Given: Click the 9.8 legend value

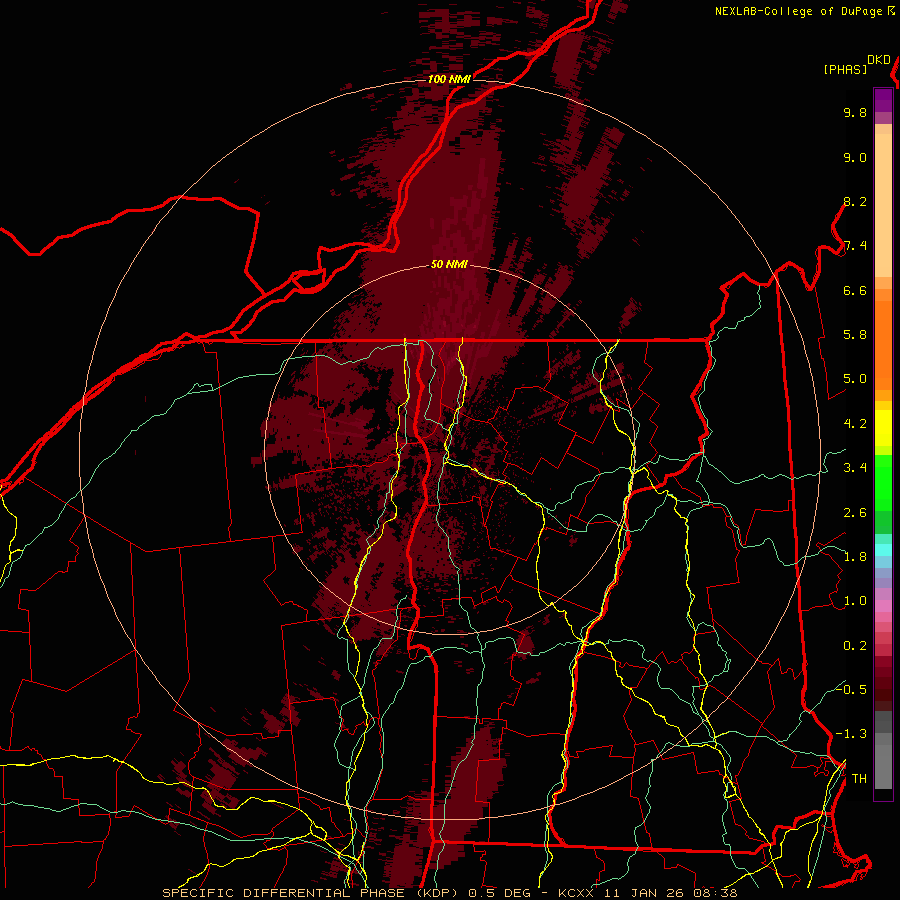Looking at the screenshot, I should pos(855,113).
